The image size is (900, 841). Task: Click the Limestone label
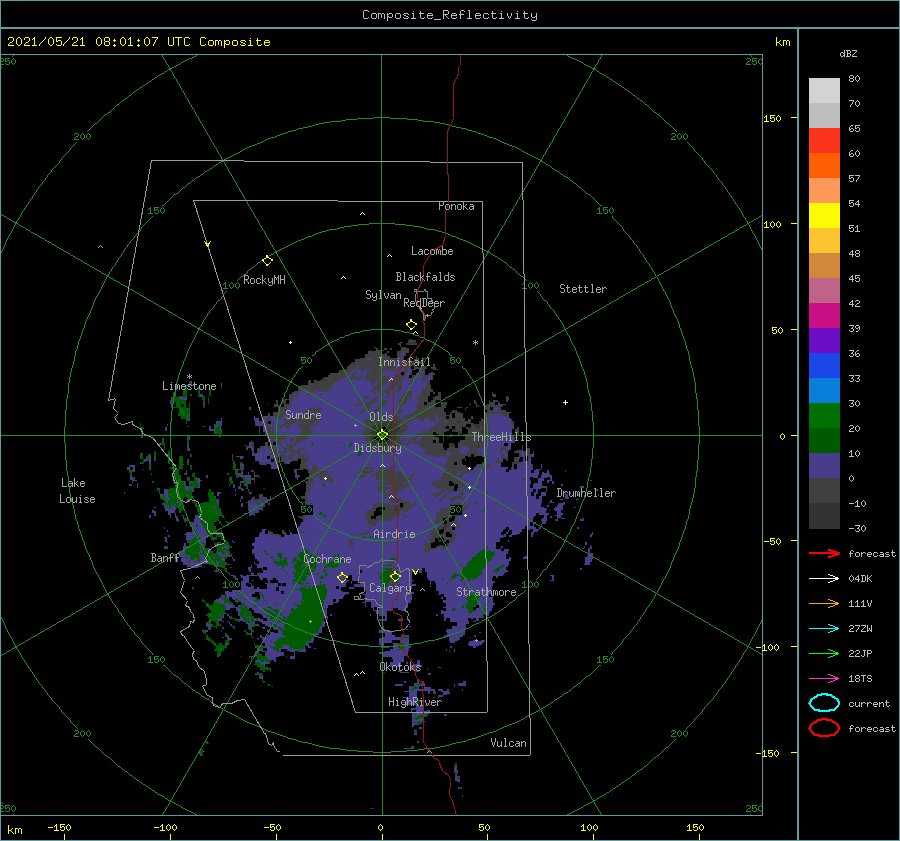tap(189, 386)
